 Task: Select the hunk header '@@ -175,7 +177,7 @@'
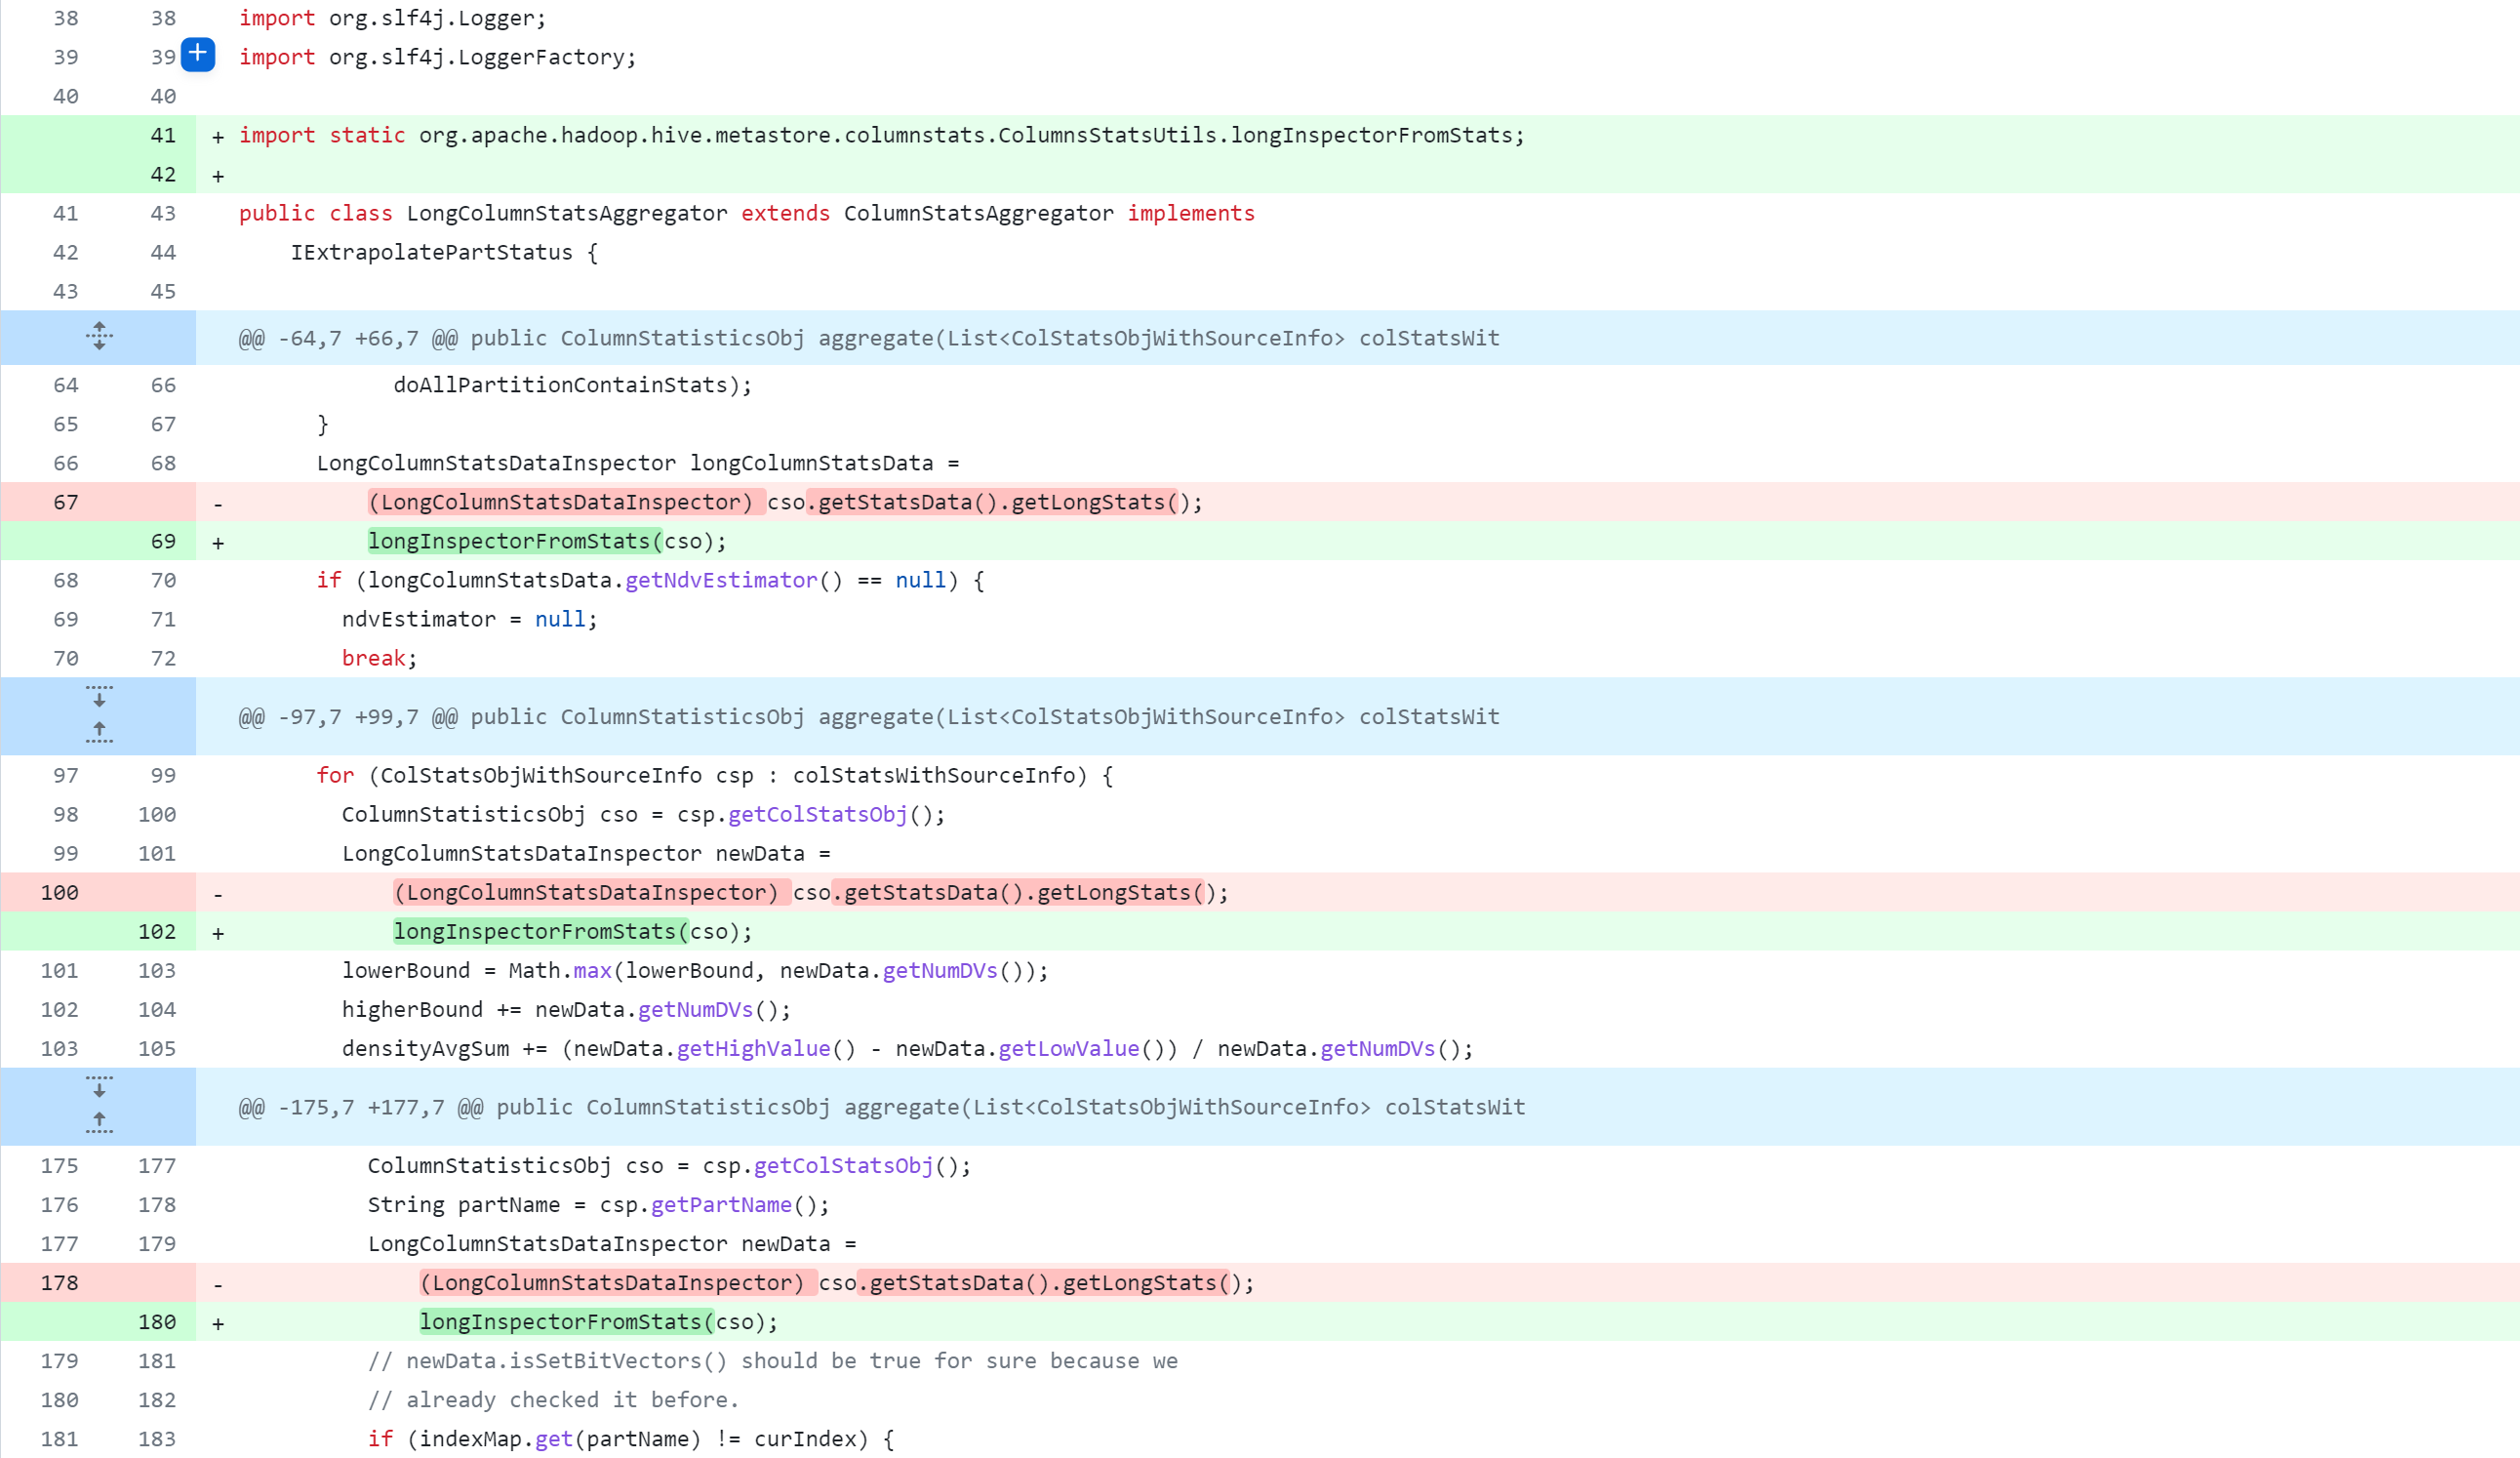tap(361, 1106)
